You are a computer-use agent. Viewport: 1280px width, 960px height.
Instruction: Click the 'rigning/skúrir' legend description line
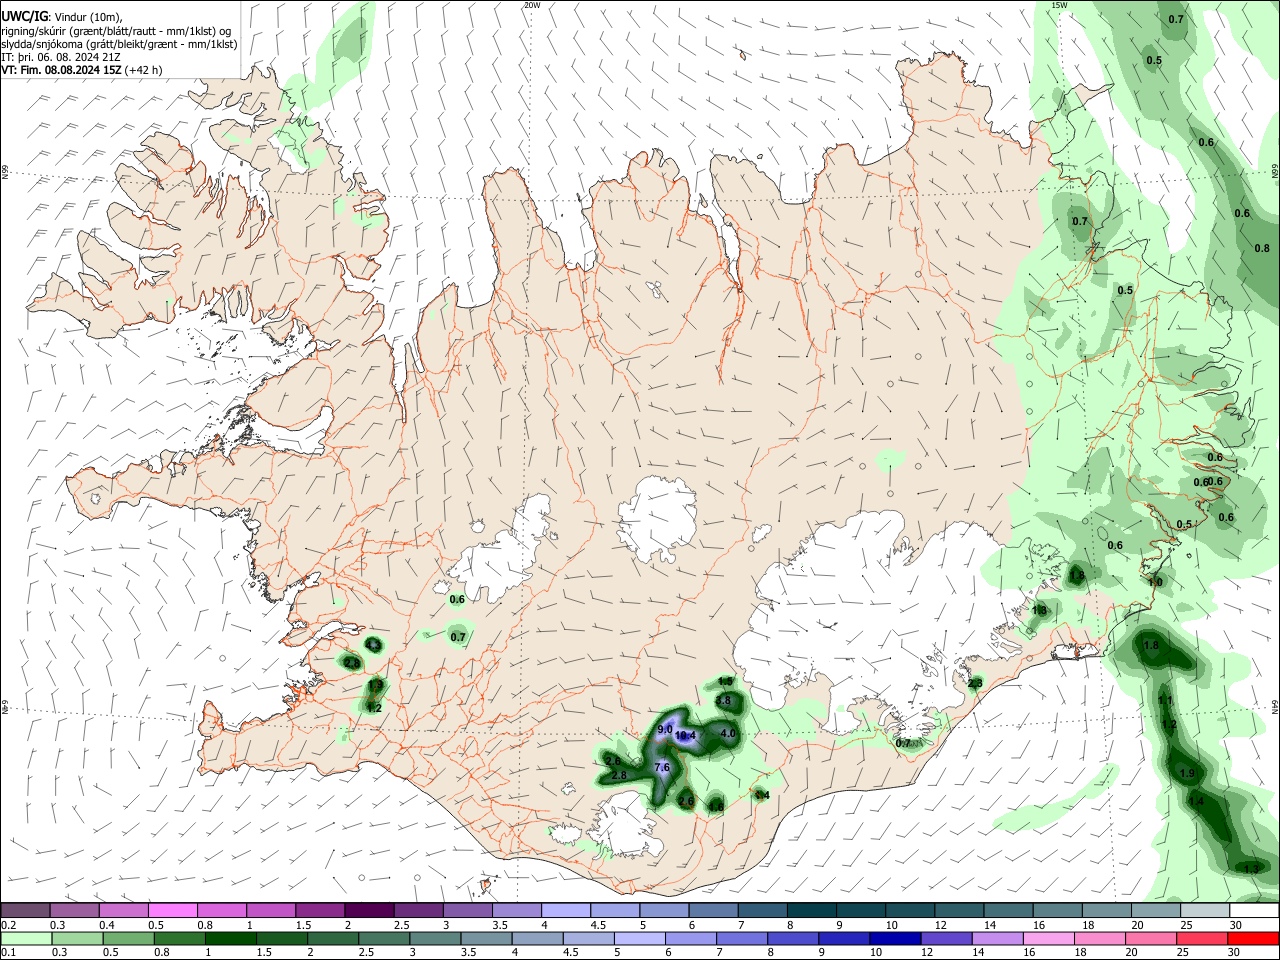pyautogui.click(x=117, y=31)
